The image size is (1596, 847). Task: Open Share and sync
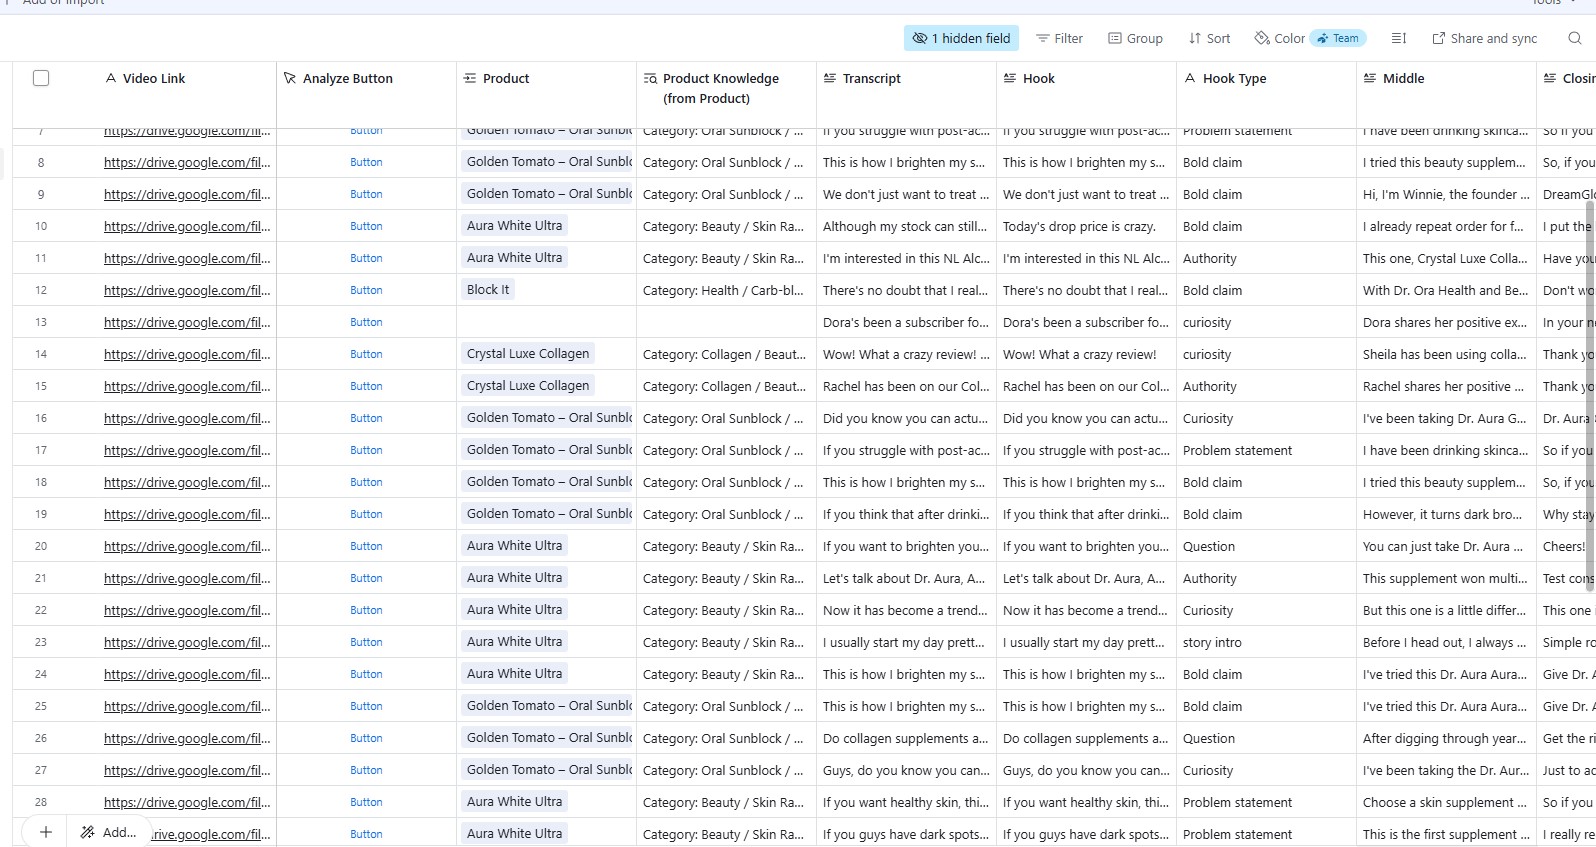(x=1484, y=38)
